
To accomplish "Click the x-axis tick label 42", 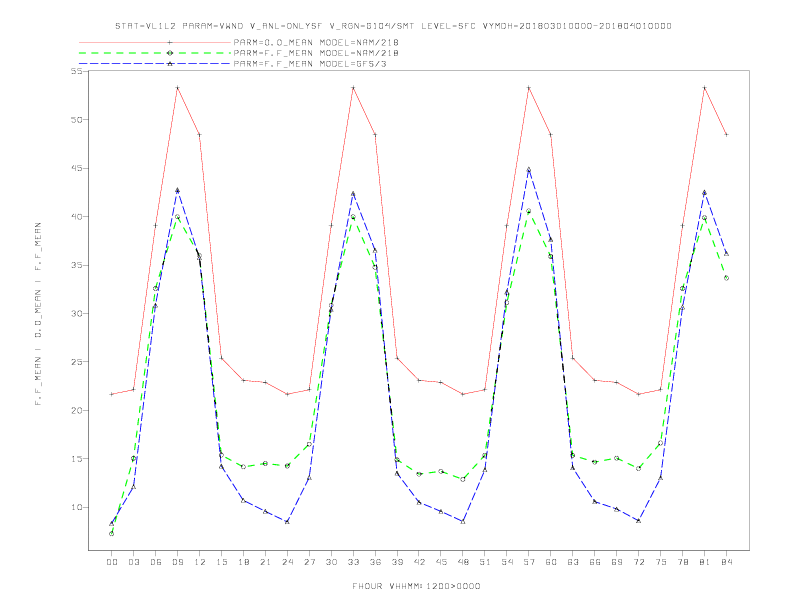I will (419, 562).
